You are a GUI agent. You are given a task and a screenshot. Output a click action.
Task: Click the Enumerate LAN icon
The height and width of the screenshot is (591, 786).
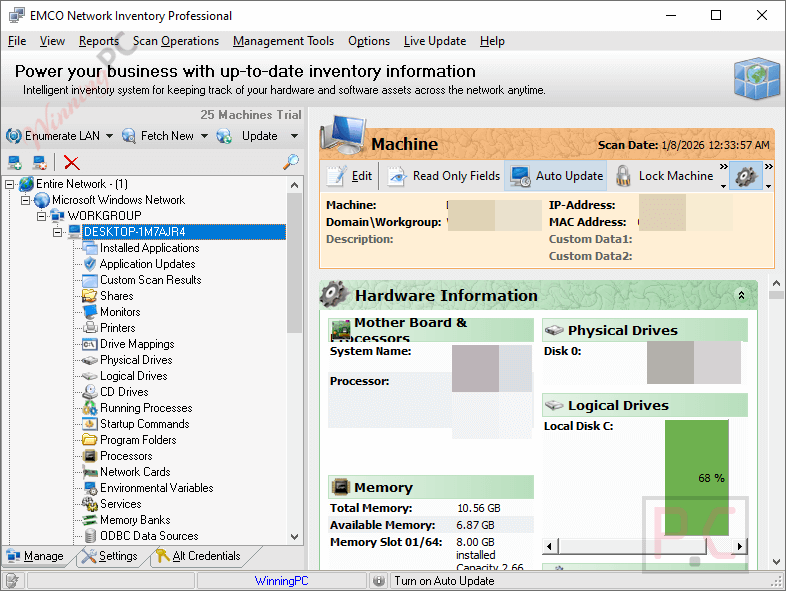click(14, 136)
